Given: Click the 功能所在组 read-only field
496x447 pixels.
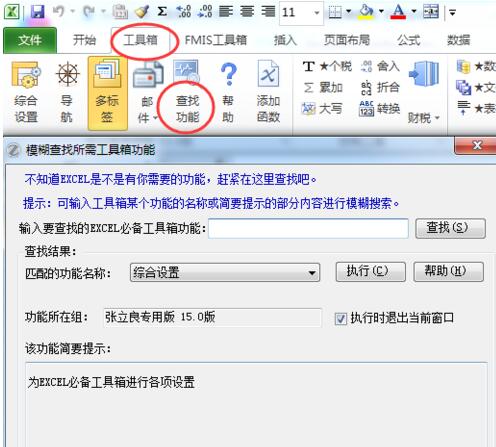Looking at the screenshot, I should click(213, 317).
